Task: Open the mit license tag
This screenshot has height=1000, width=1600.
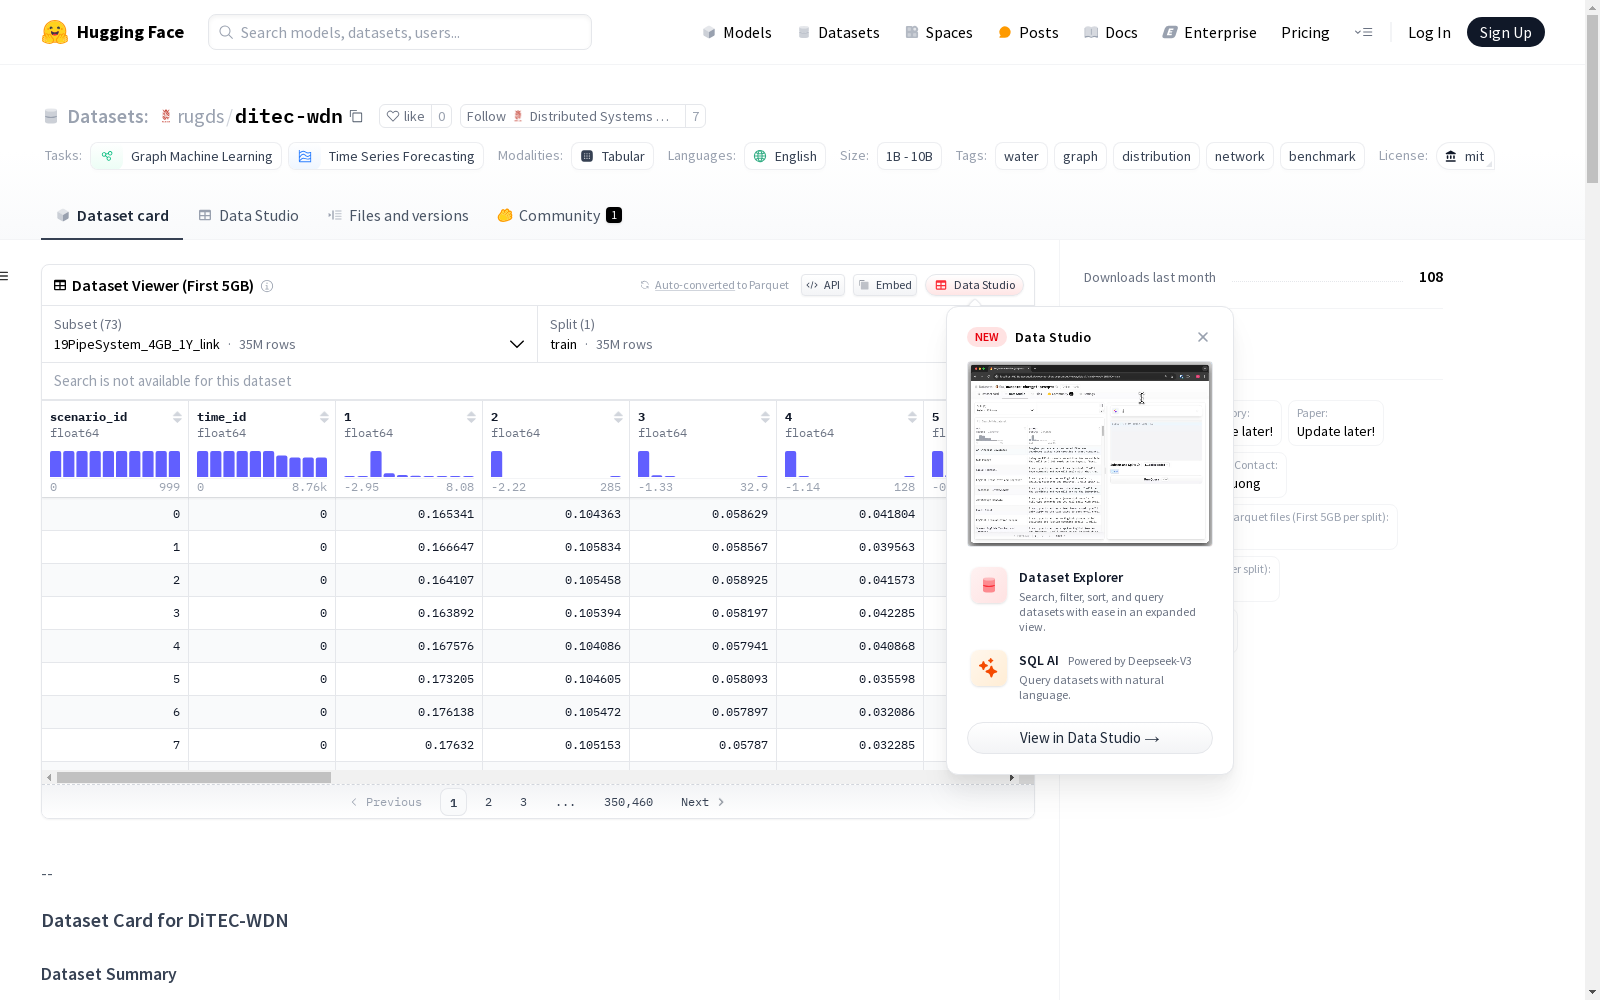Action: pos(1465,156)
